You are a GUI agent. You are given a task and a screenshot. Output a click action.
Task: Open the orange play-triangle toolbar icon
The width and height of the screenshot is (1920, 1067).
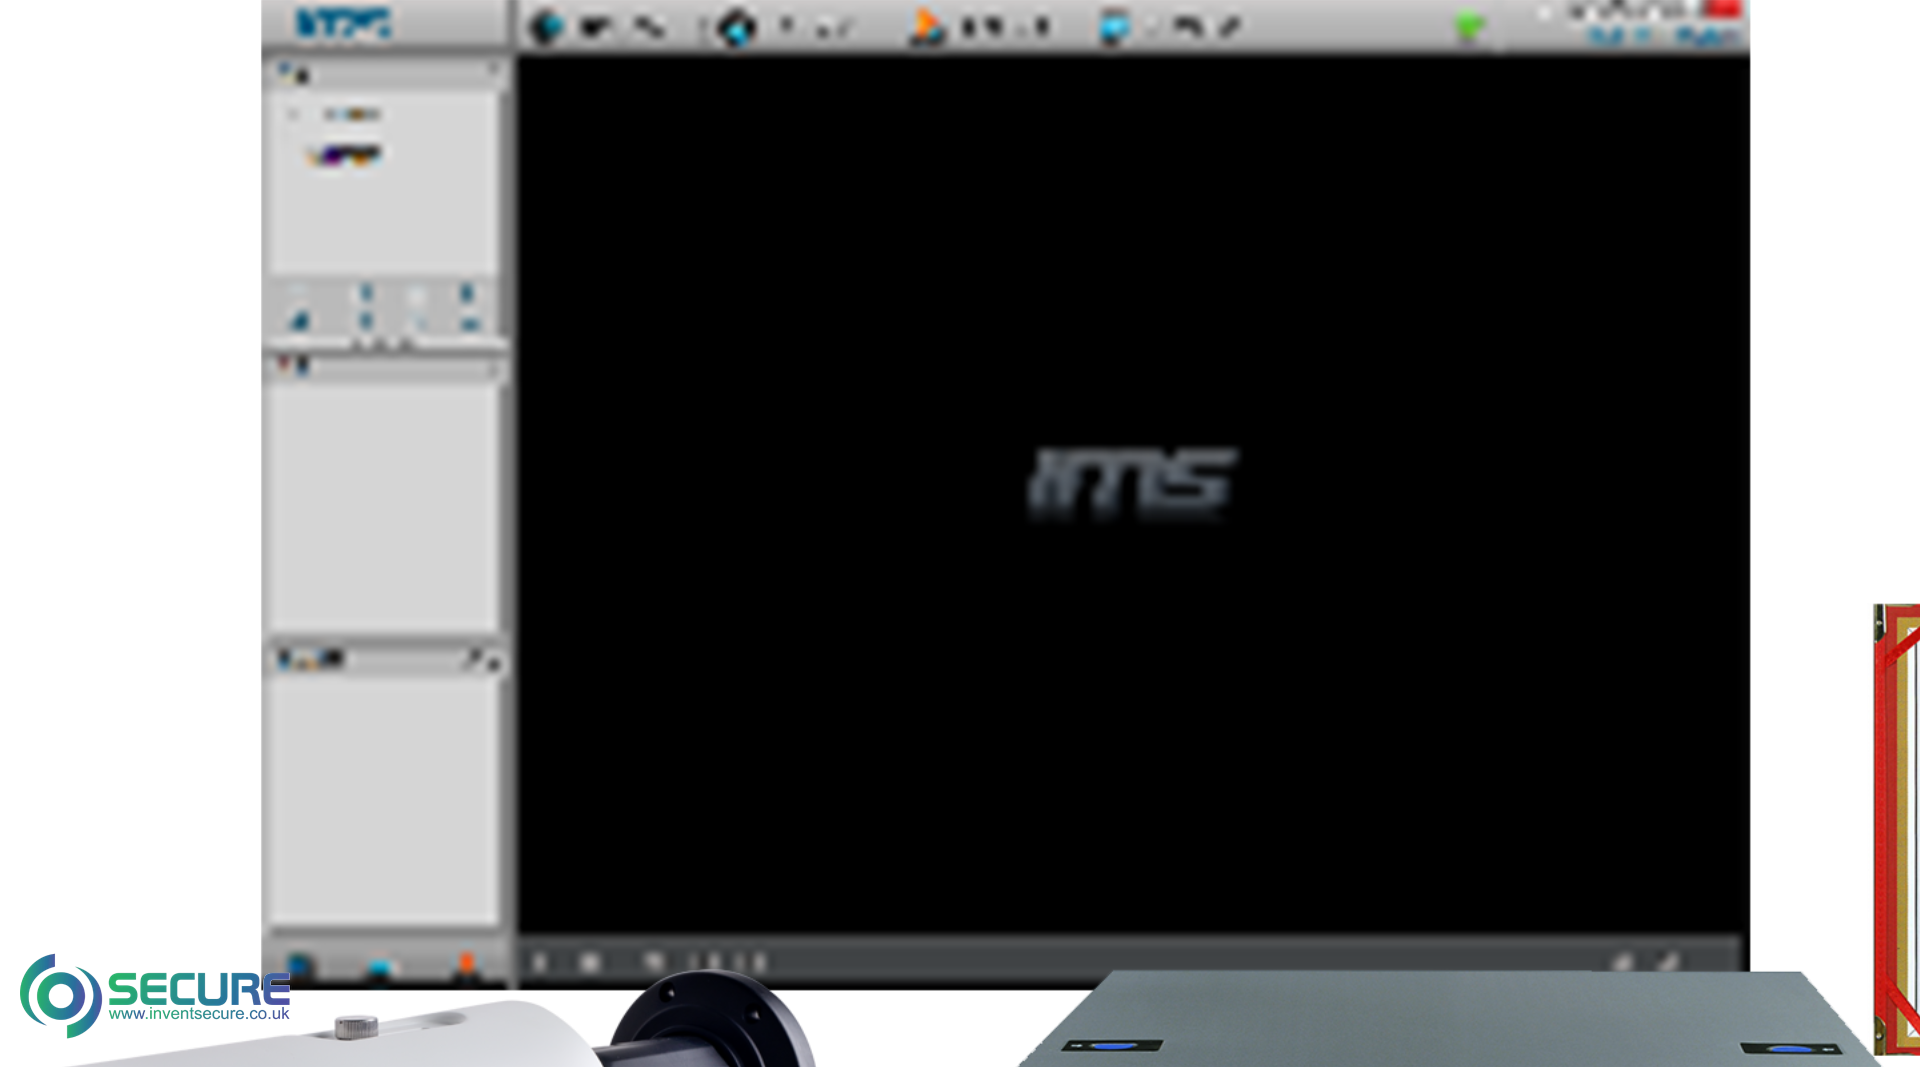tap(925, 28)
